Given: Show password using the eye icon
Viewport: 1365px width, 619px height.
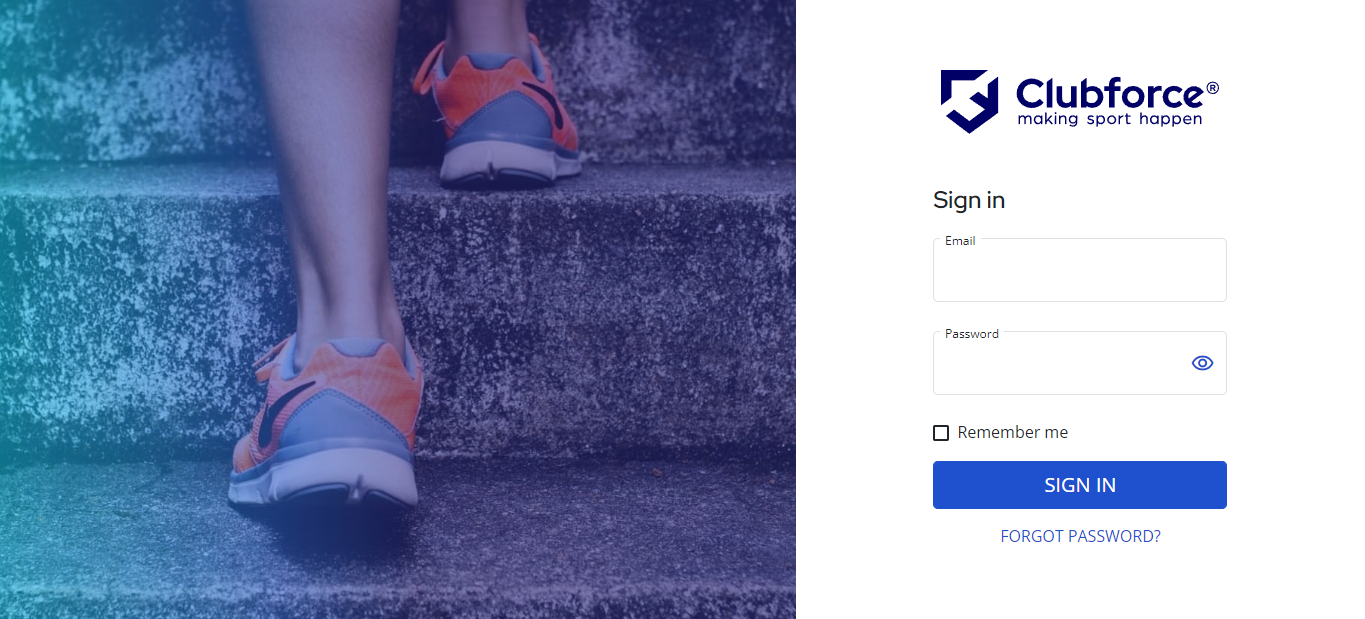Looking at the screenshot, I should tap(1202, 363).
